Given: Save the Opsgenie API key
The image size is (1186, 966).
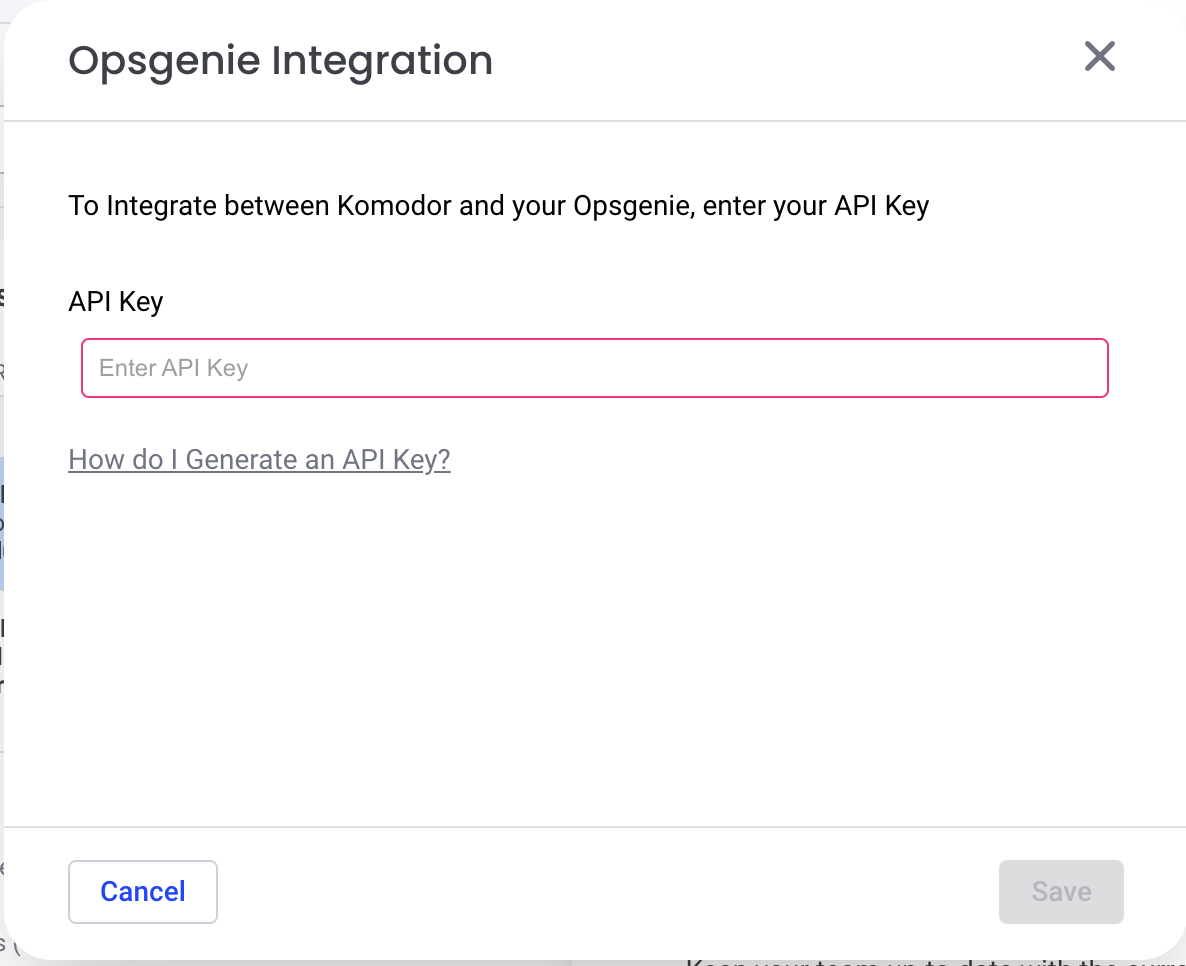Looking at the screenshot, I should click(x=1061, y=892).
